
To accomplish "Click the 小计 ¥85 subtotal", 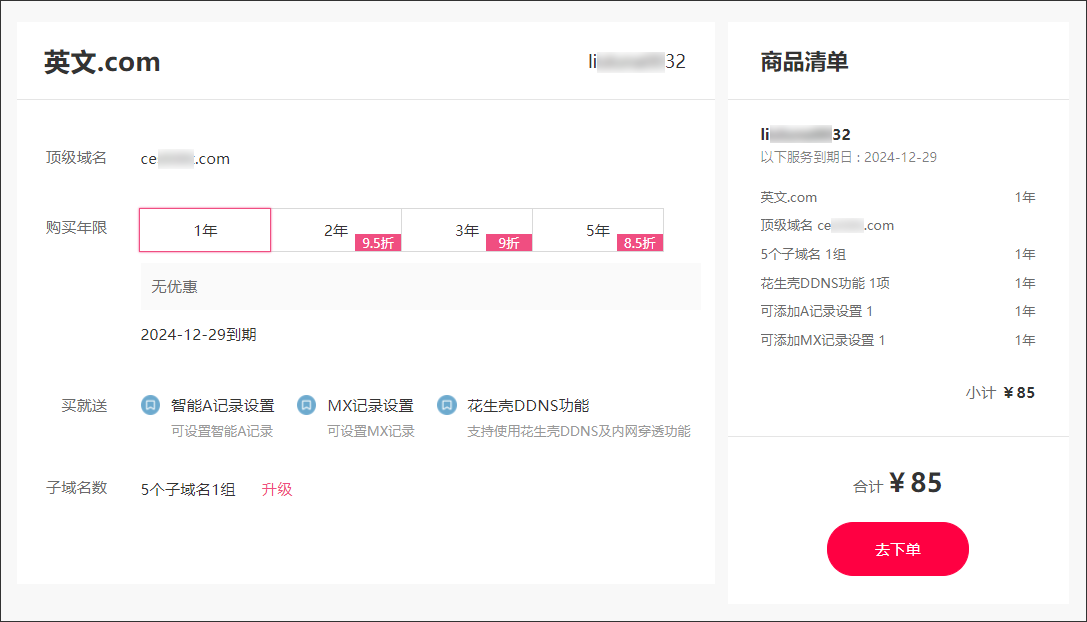I will (1000, 393).
